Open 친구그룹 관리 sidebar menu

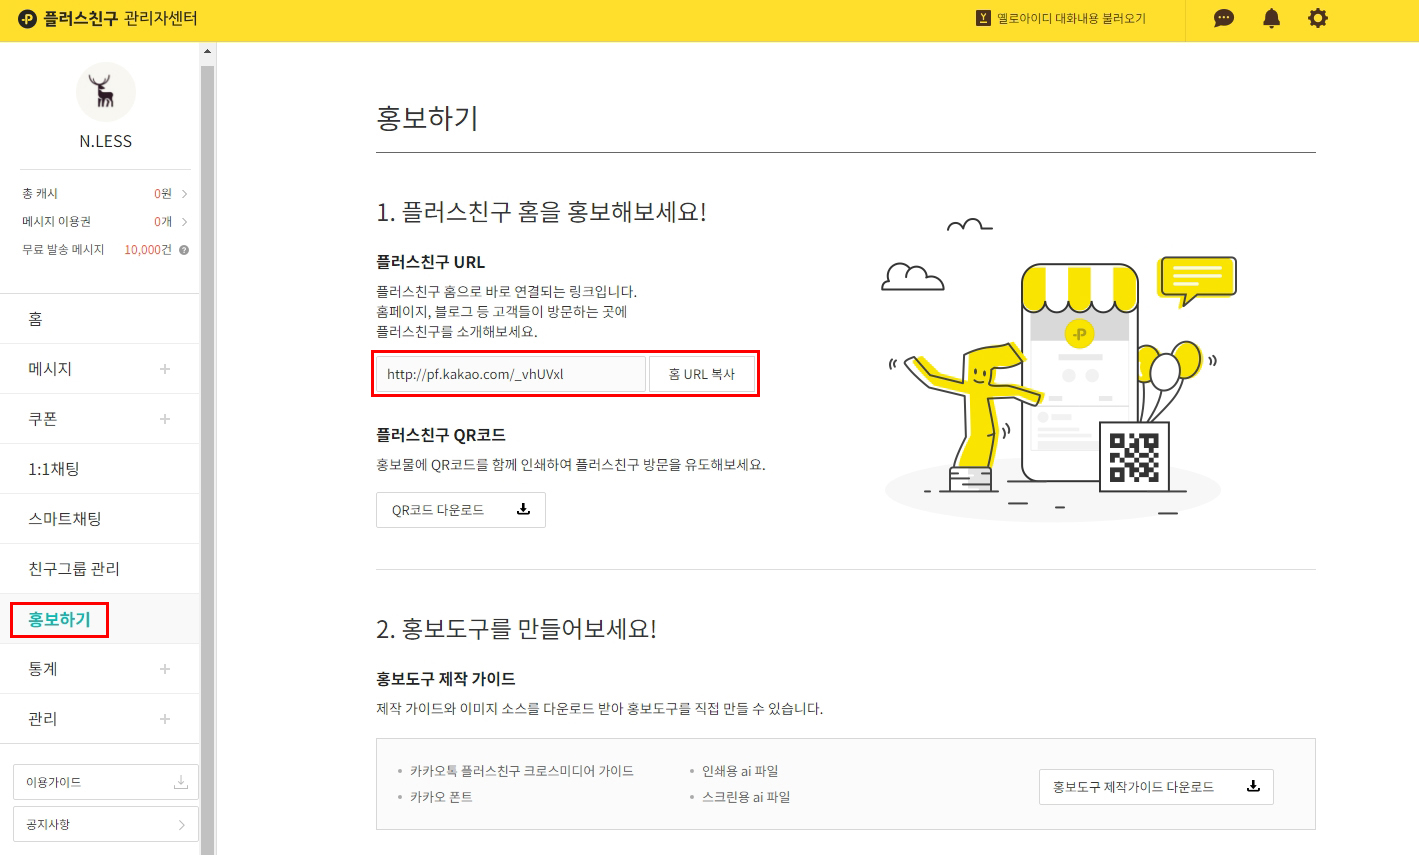(100, 569)
